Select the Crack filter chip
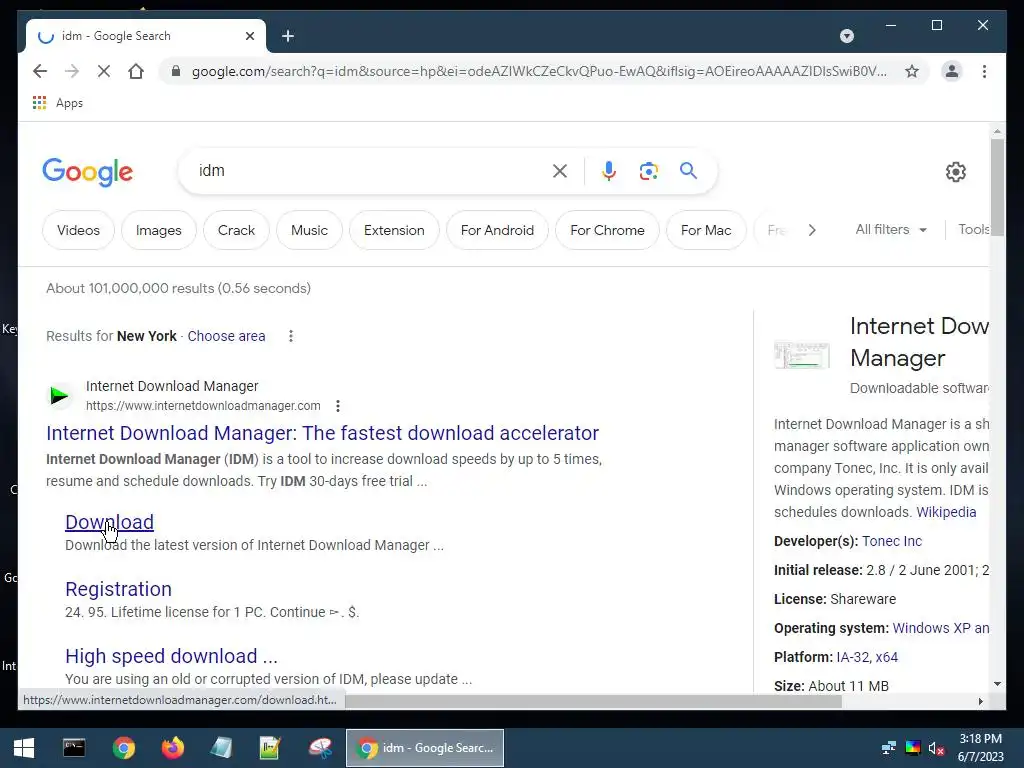Image resolution: width=1024 pixels, height=768 pixels. tap(236, 230)
